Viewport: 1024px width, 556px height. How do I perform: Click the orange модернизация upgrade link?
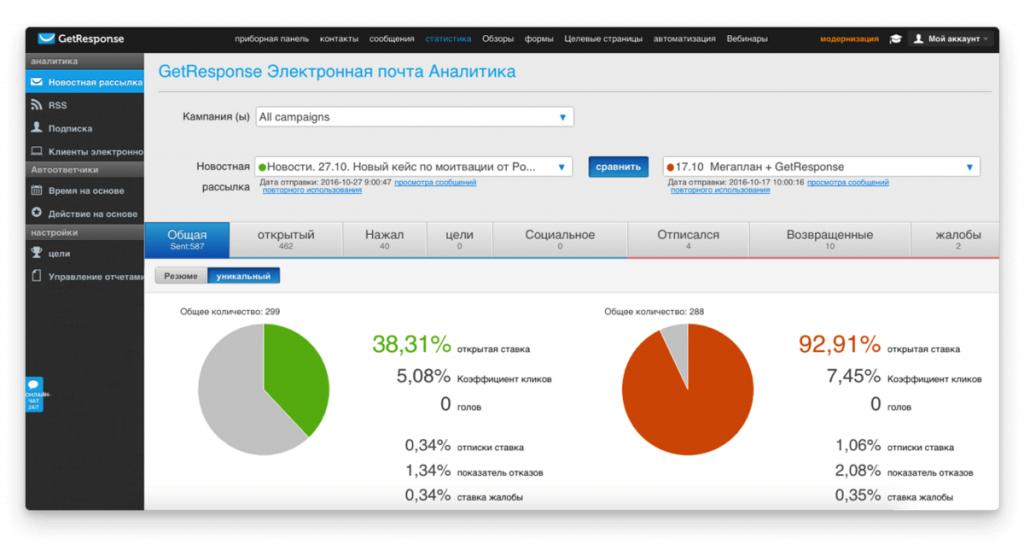849,39
